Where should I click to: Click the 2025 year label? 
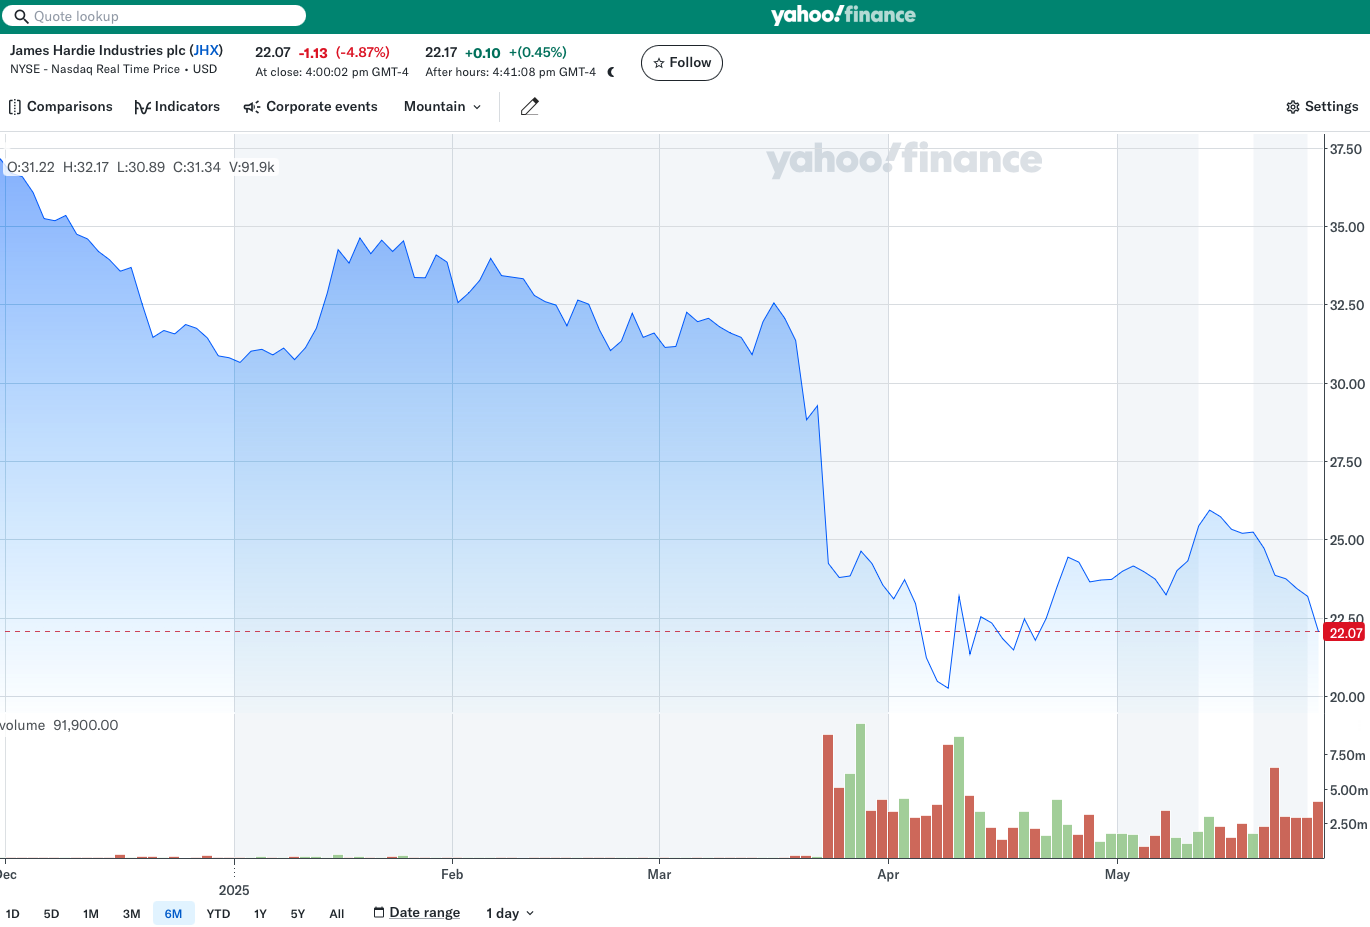click(234, 891)
